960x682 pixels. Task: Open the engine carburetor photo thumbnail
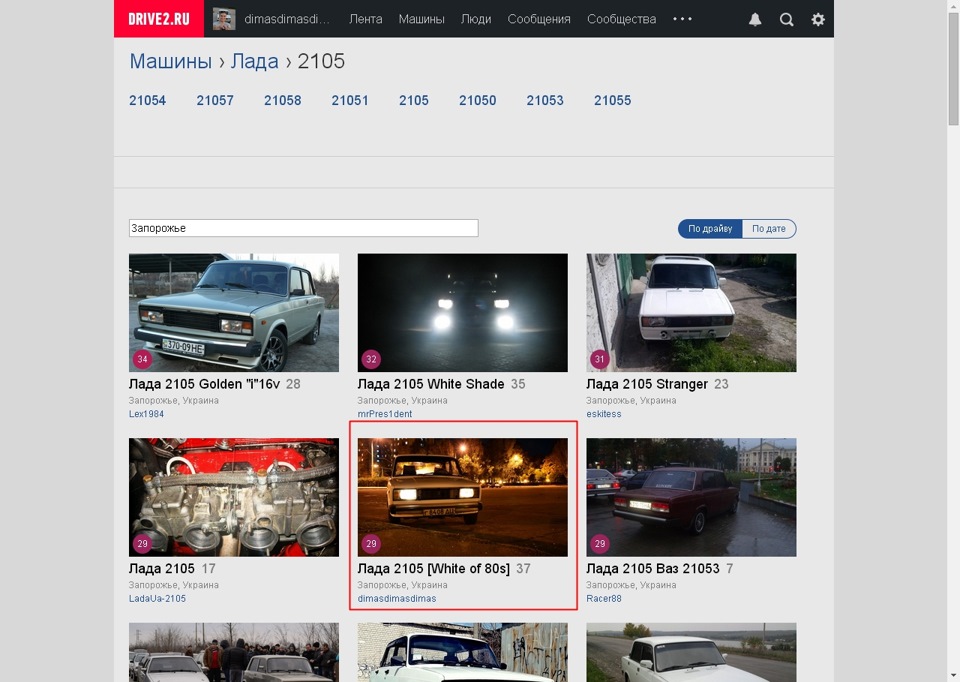pos(234,497)
